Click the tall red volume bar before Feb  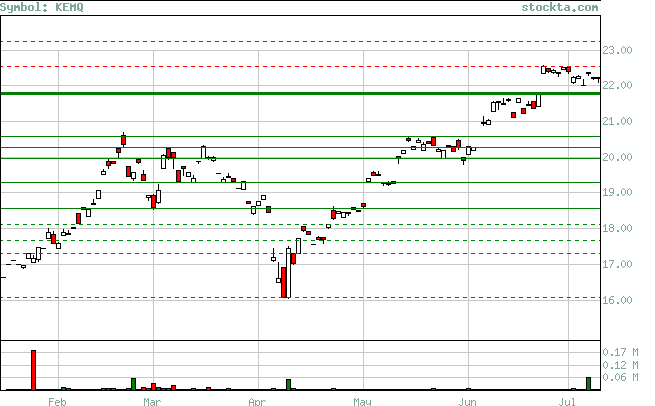click(x=33, y=370)
